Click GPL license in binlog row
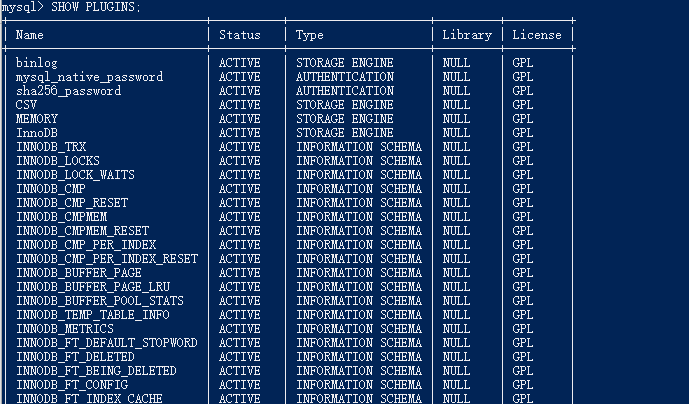 pos(522,63)
